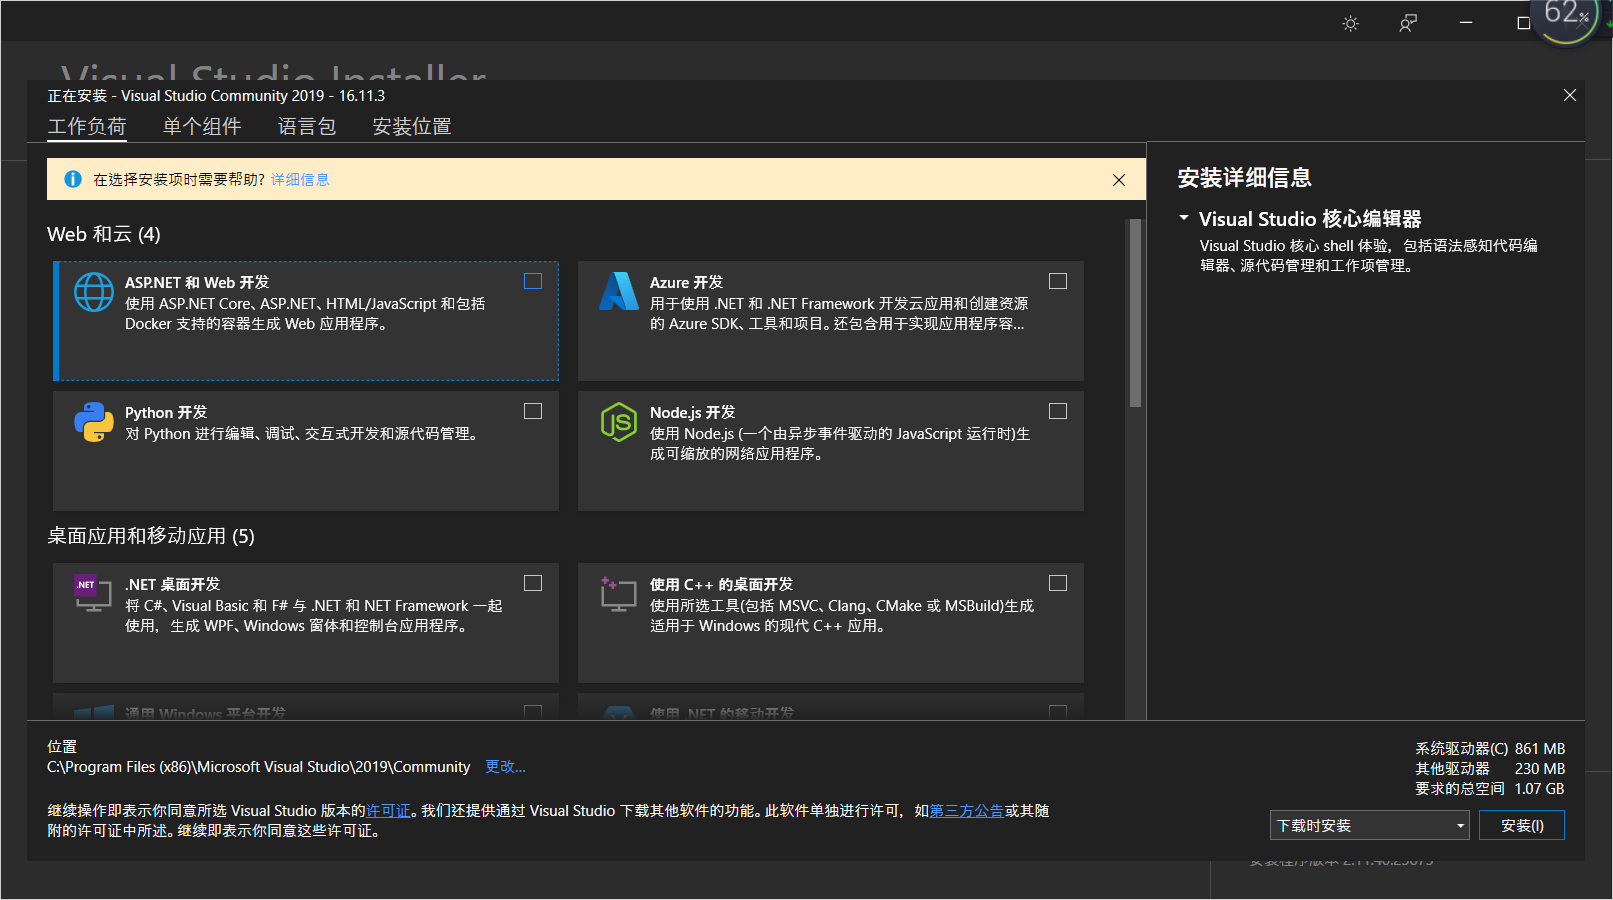Dismiss the help banner with X
This screenshot has width=1613, height=900.
(1119, 180)
